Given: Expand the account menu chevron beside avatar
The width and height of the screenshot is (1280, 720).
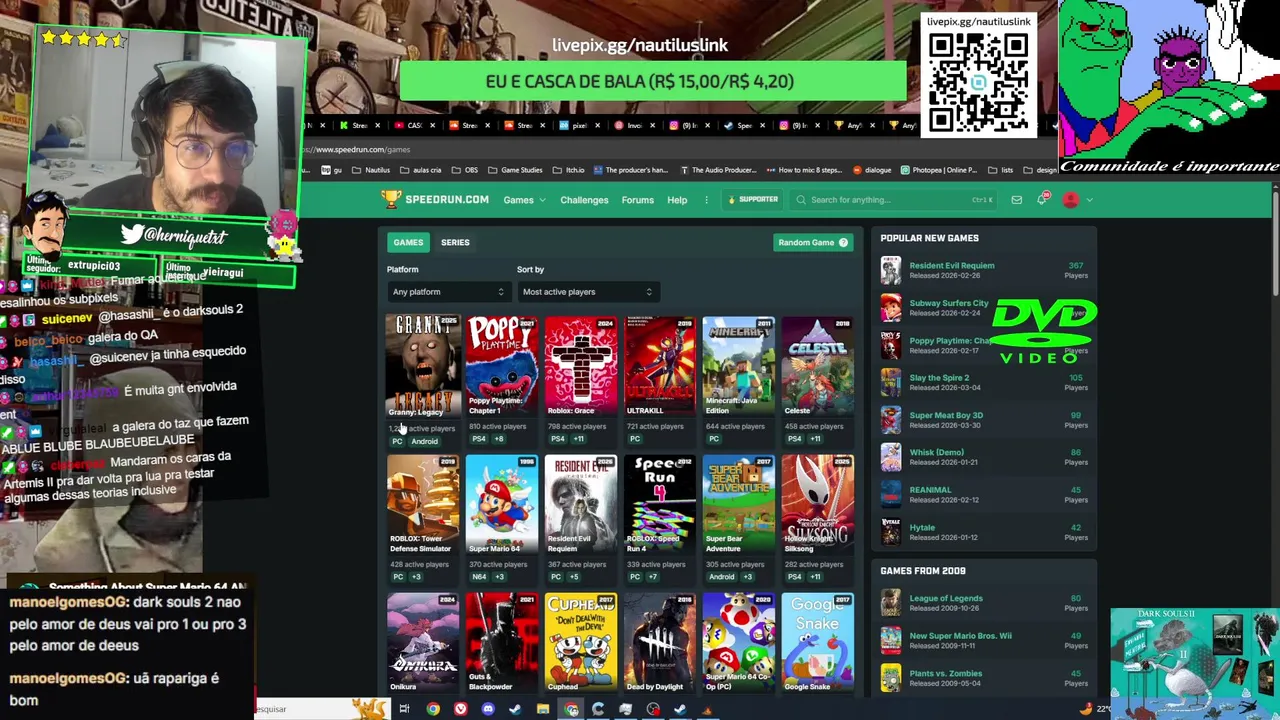Looking at the screenshot, I should pos(1089,200).
